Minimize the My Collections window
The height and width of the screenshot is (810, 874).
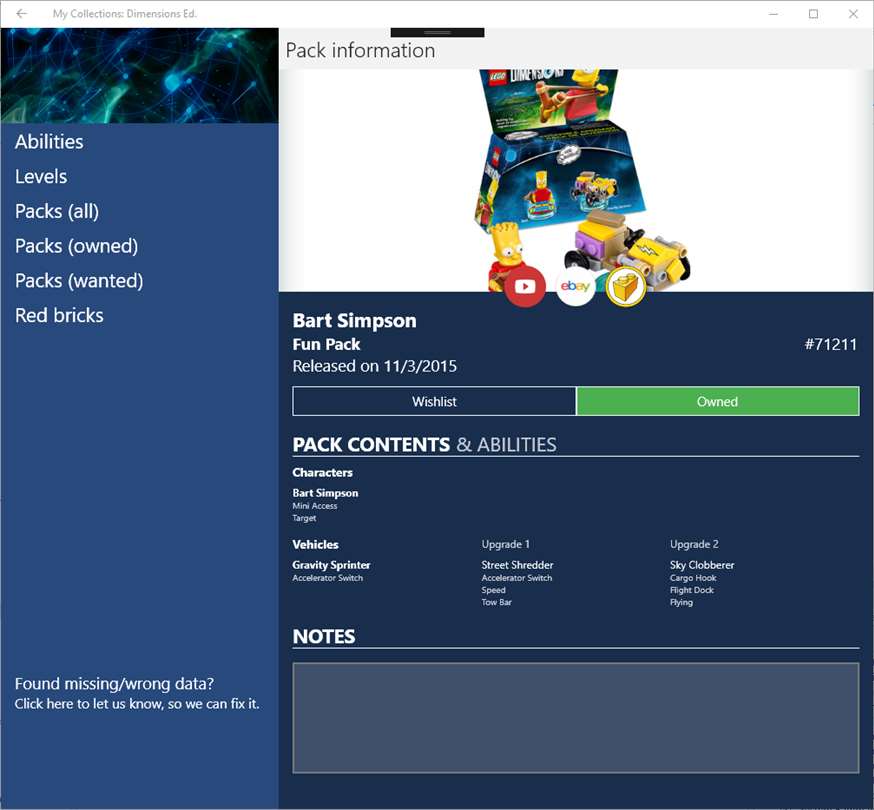coord(773,14)
